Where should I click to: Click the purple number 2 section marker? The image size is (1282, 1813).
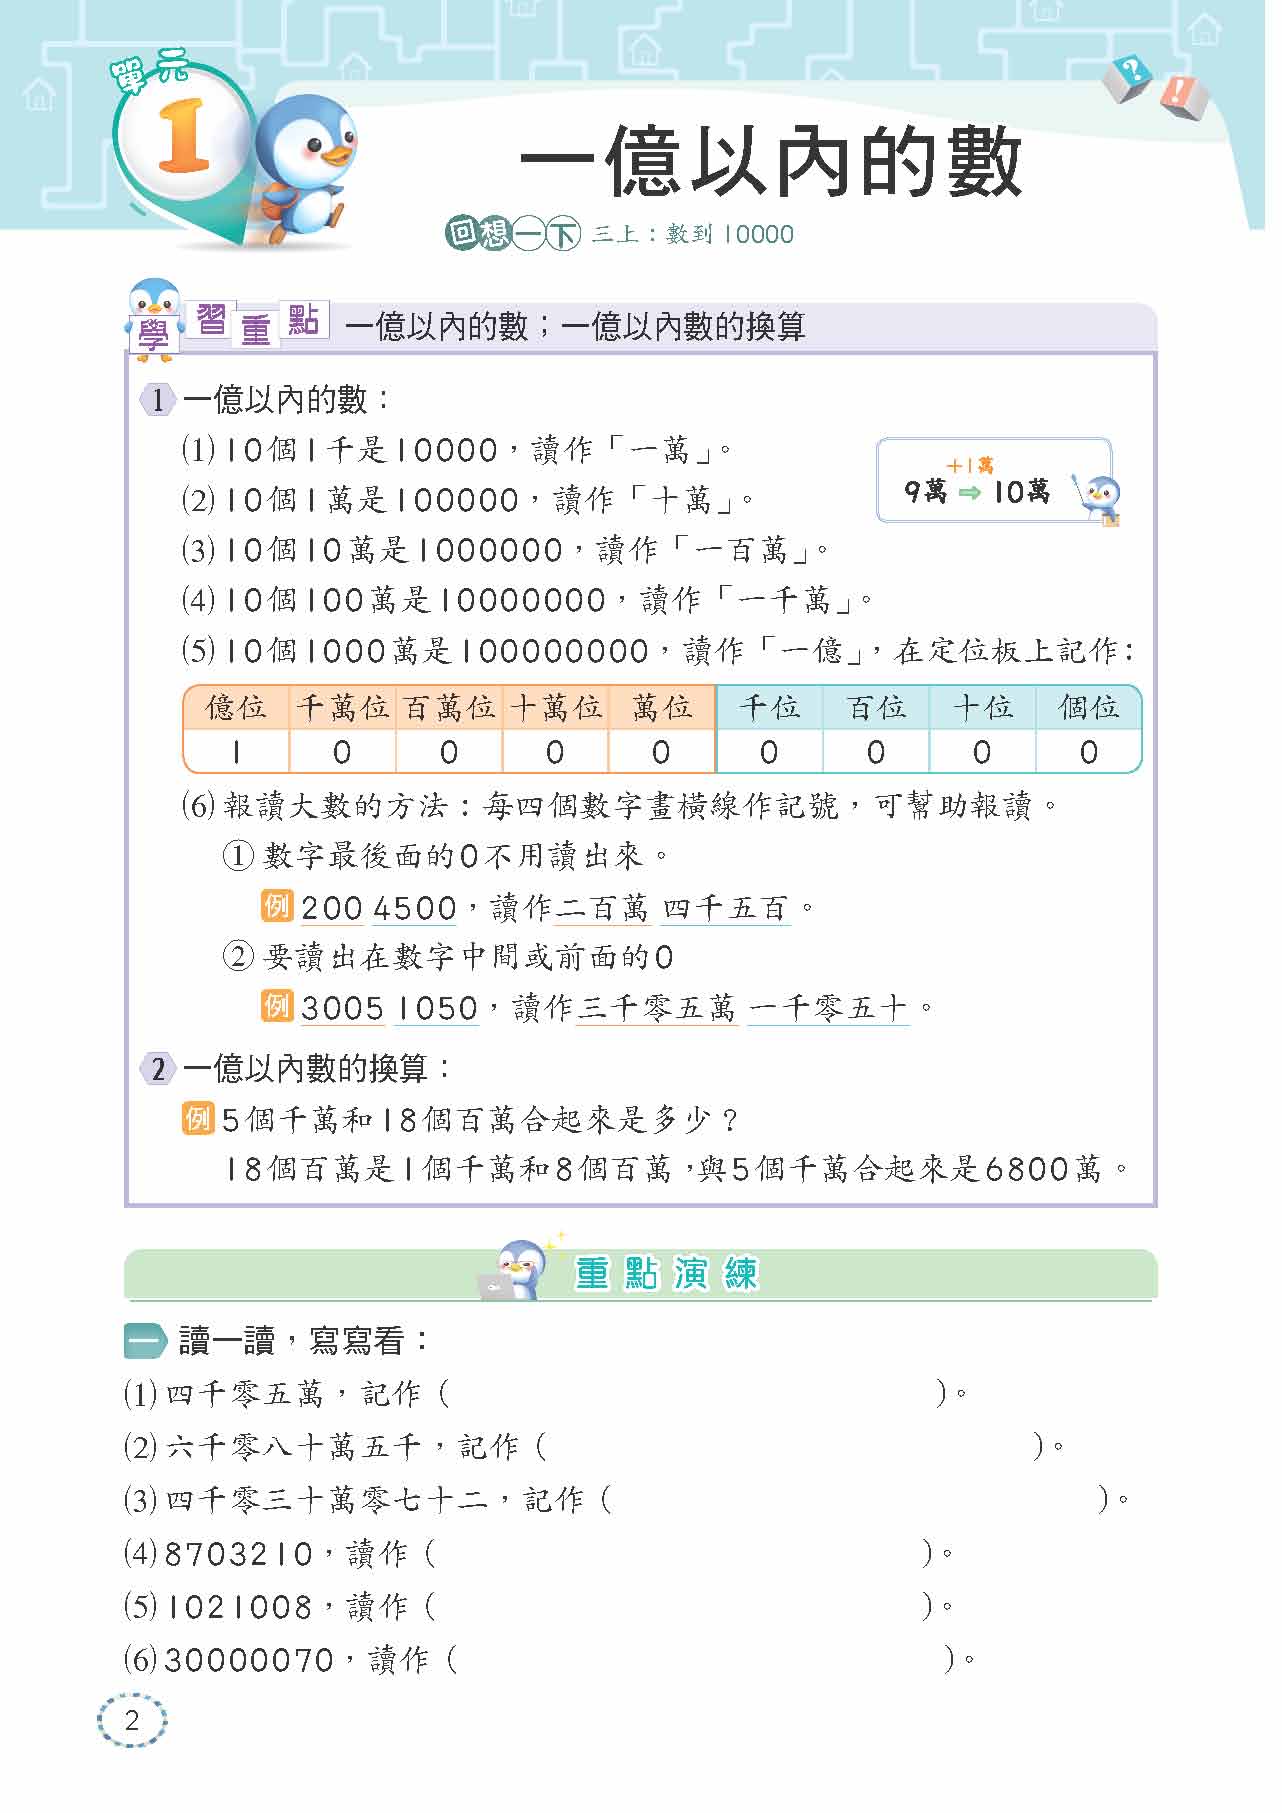[157, 1069]
